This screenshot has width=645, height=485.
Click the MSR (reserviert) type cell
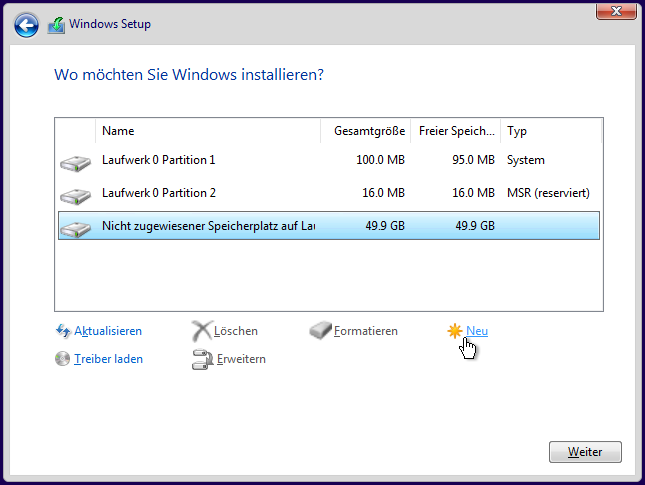point(548,193)
